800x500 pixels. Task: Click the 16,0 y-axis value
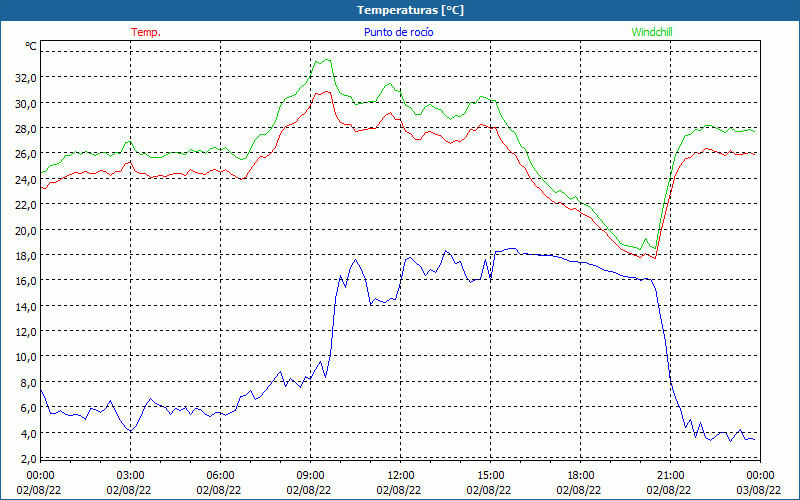(26, 281)
